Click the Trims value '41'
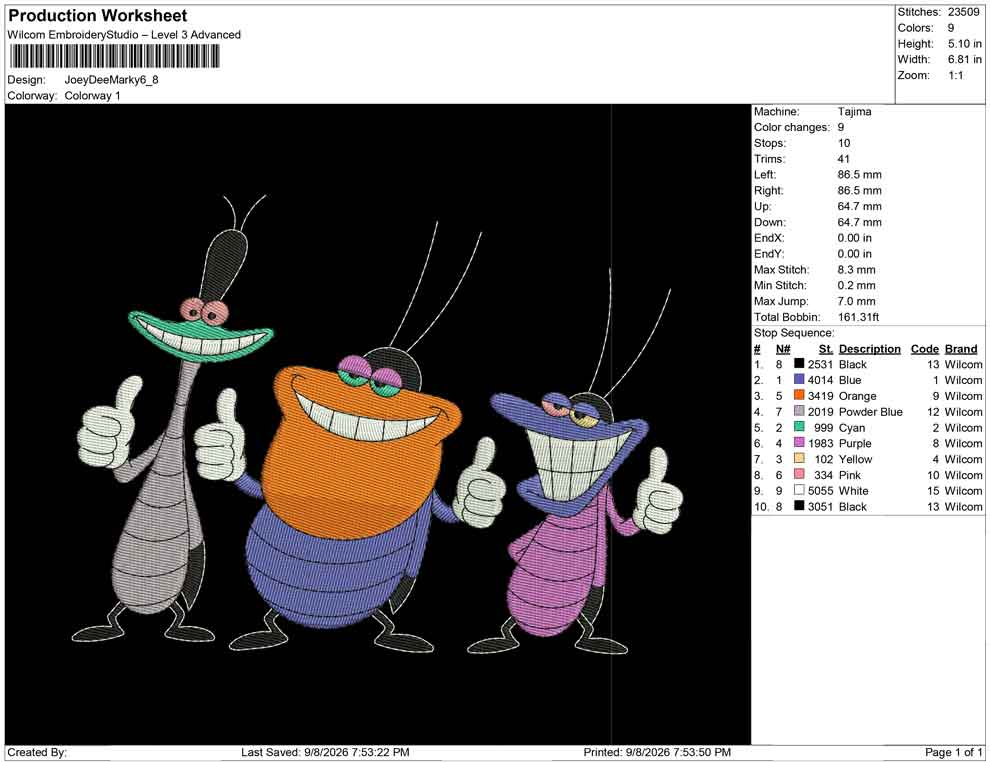The height and width of the screenshot is (762, 990). [844, 159]
